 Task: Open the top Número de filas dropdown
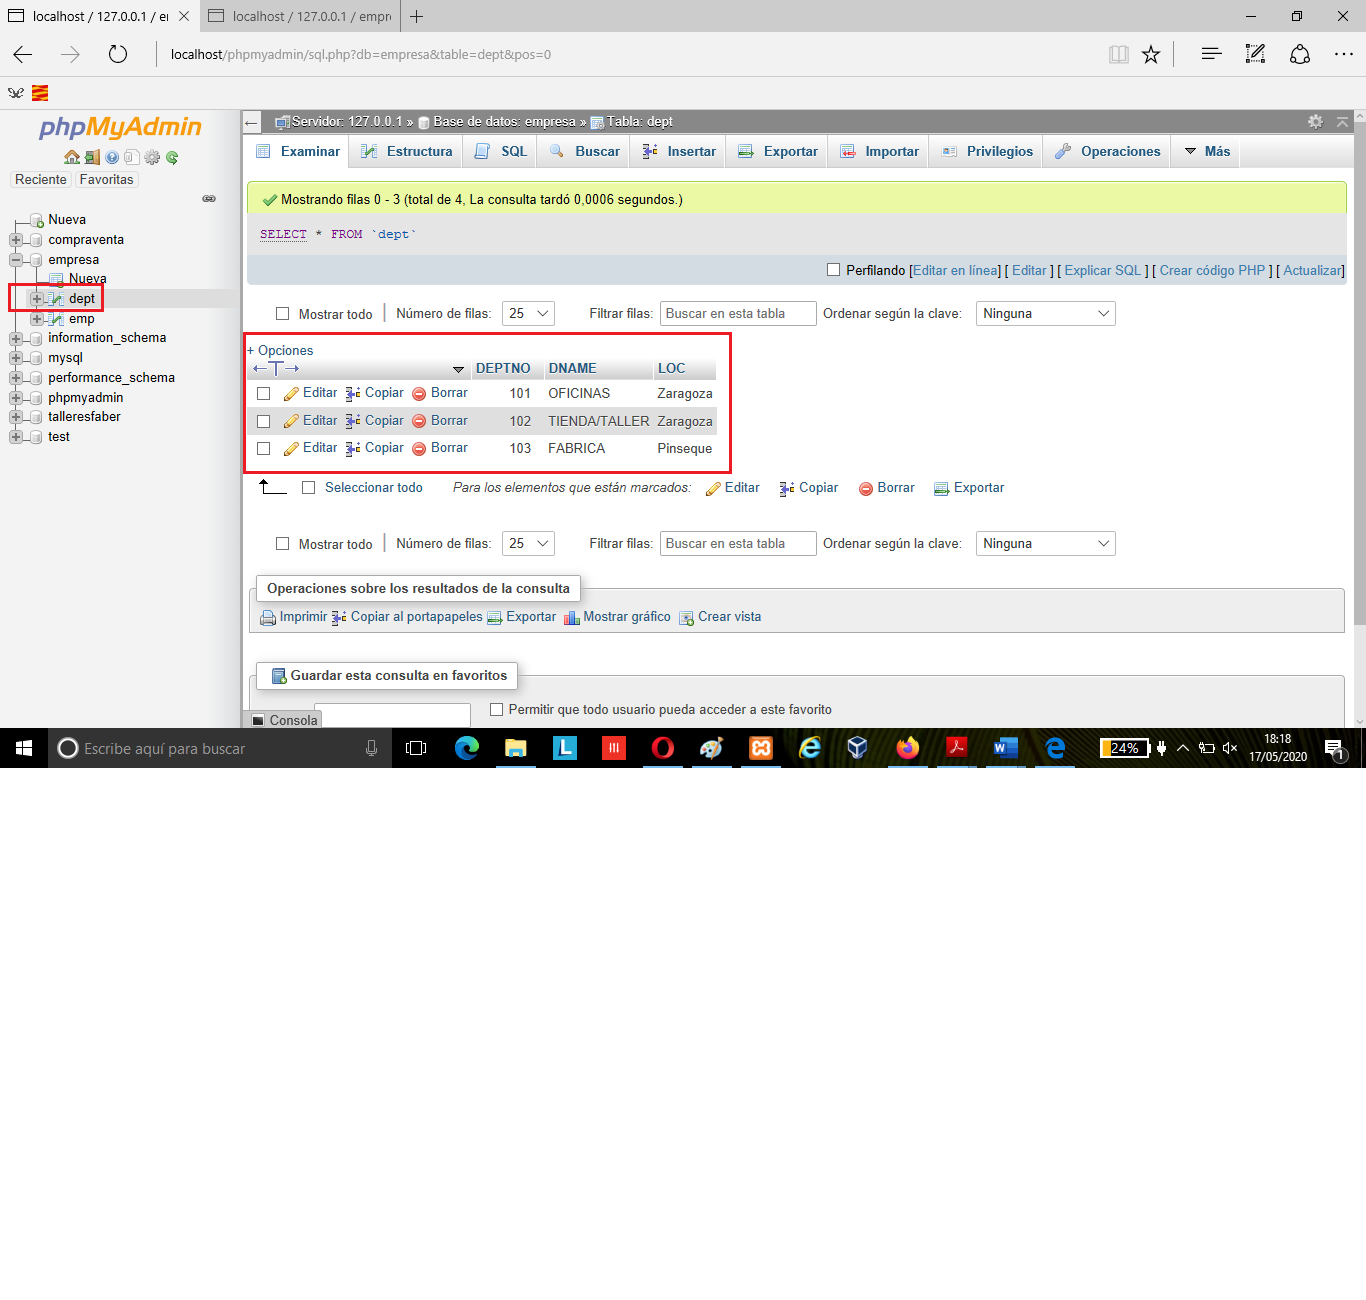point(528,314)
